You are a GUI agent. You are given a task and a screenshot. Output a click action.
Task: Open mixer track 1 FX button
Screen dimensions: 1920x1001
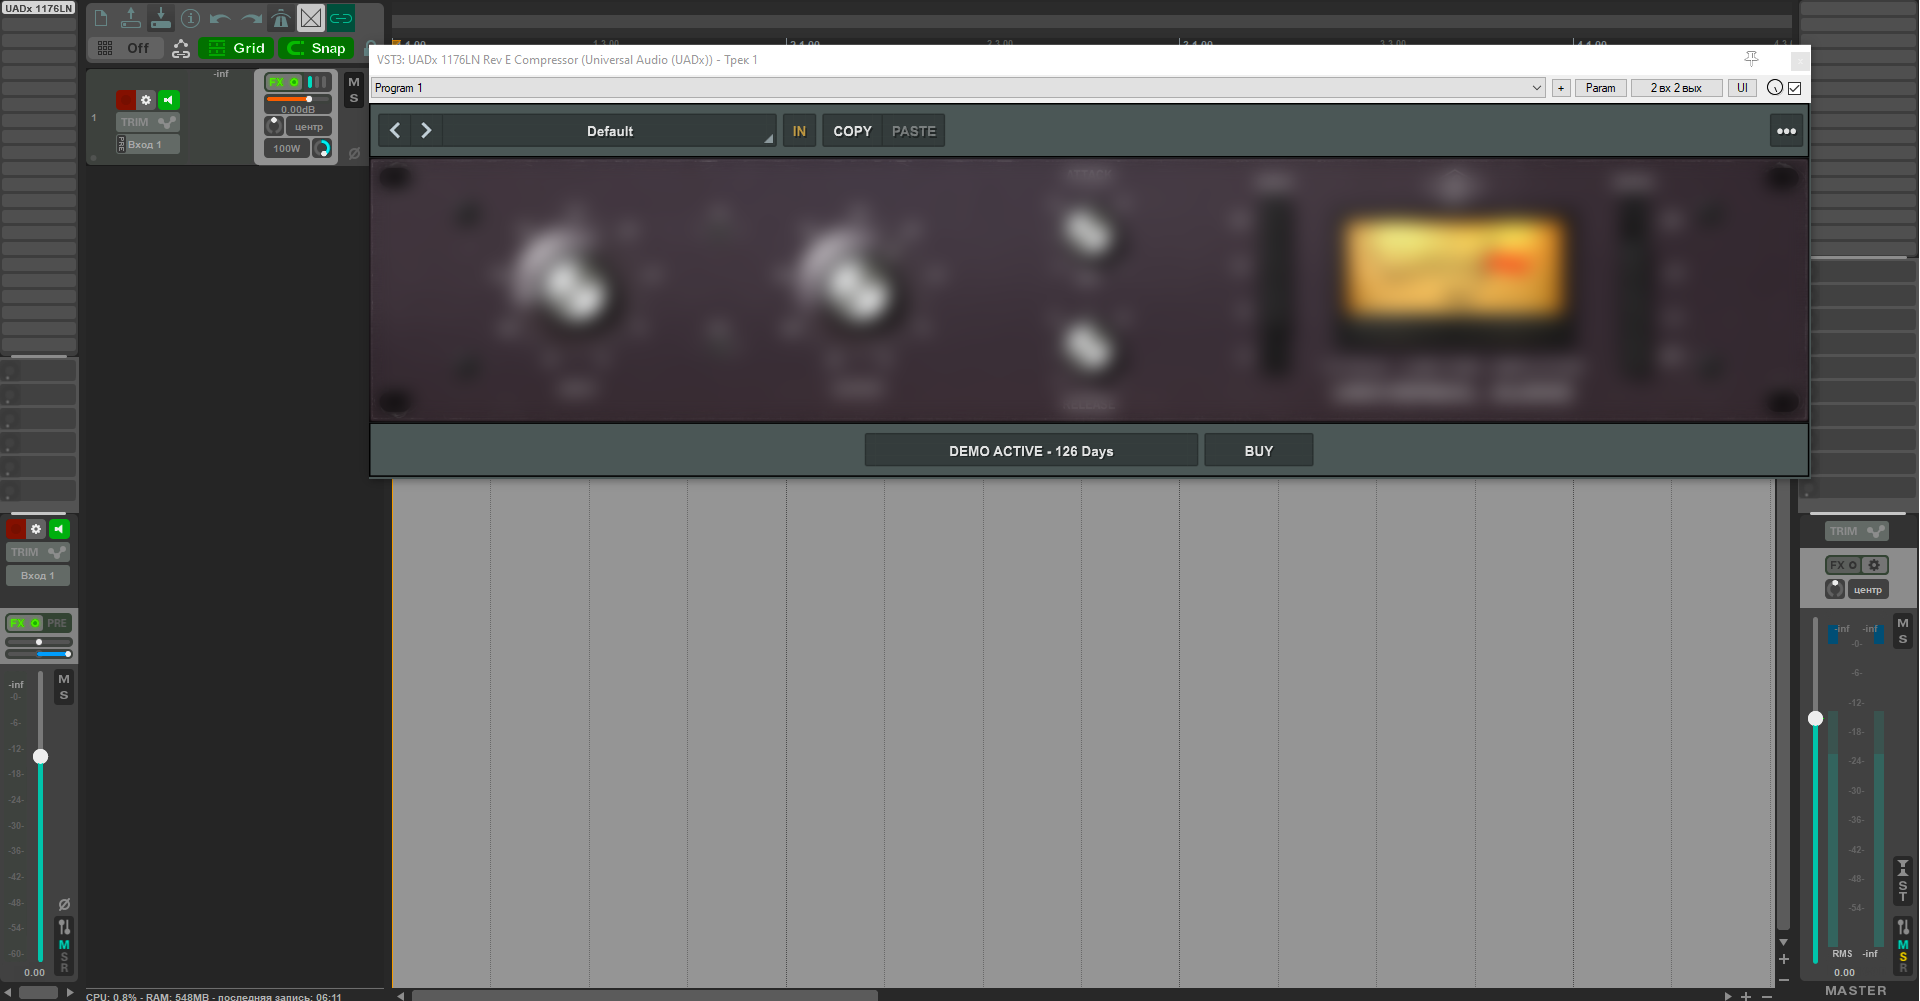24,623
